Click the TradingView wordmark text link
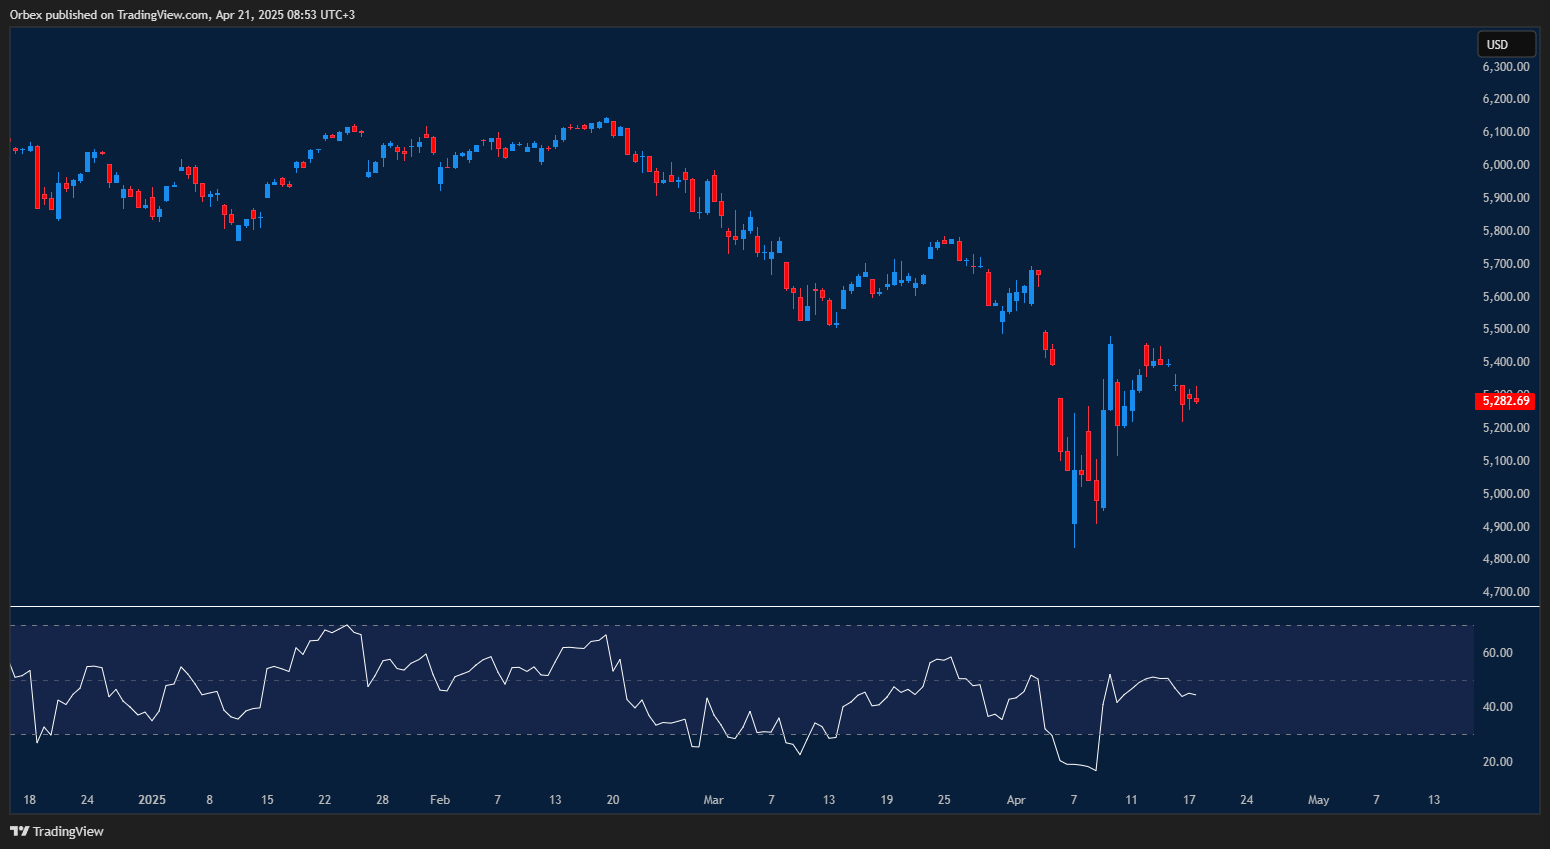Viewport: 1550px width, 849px height. tap(66, 831)
